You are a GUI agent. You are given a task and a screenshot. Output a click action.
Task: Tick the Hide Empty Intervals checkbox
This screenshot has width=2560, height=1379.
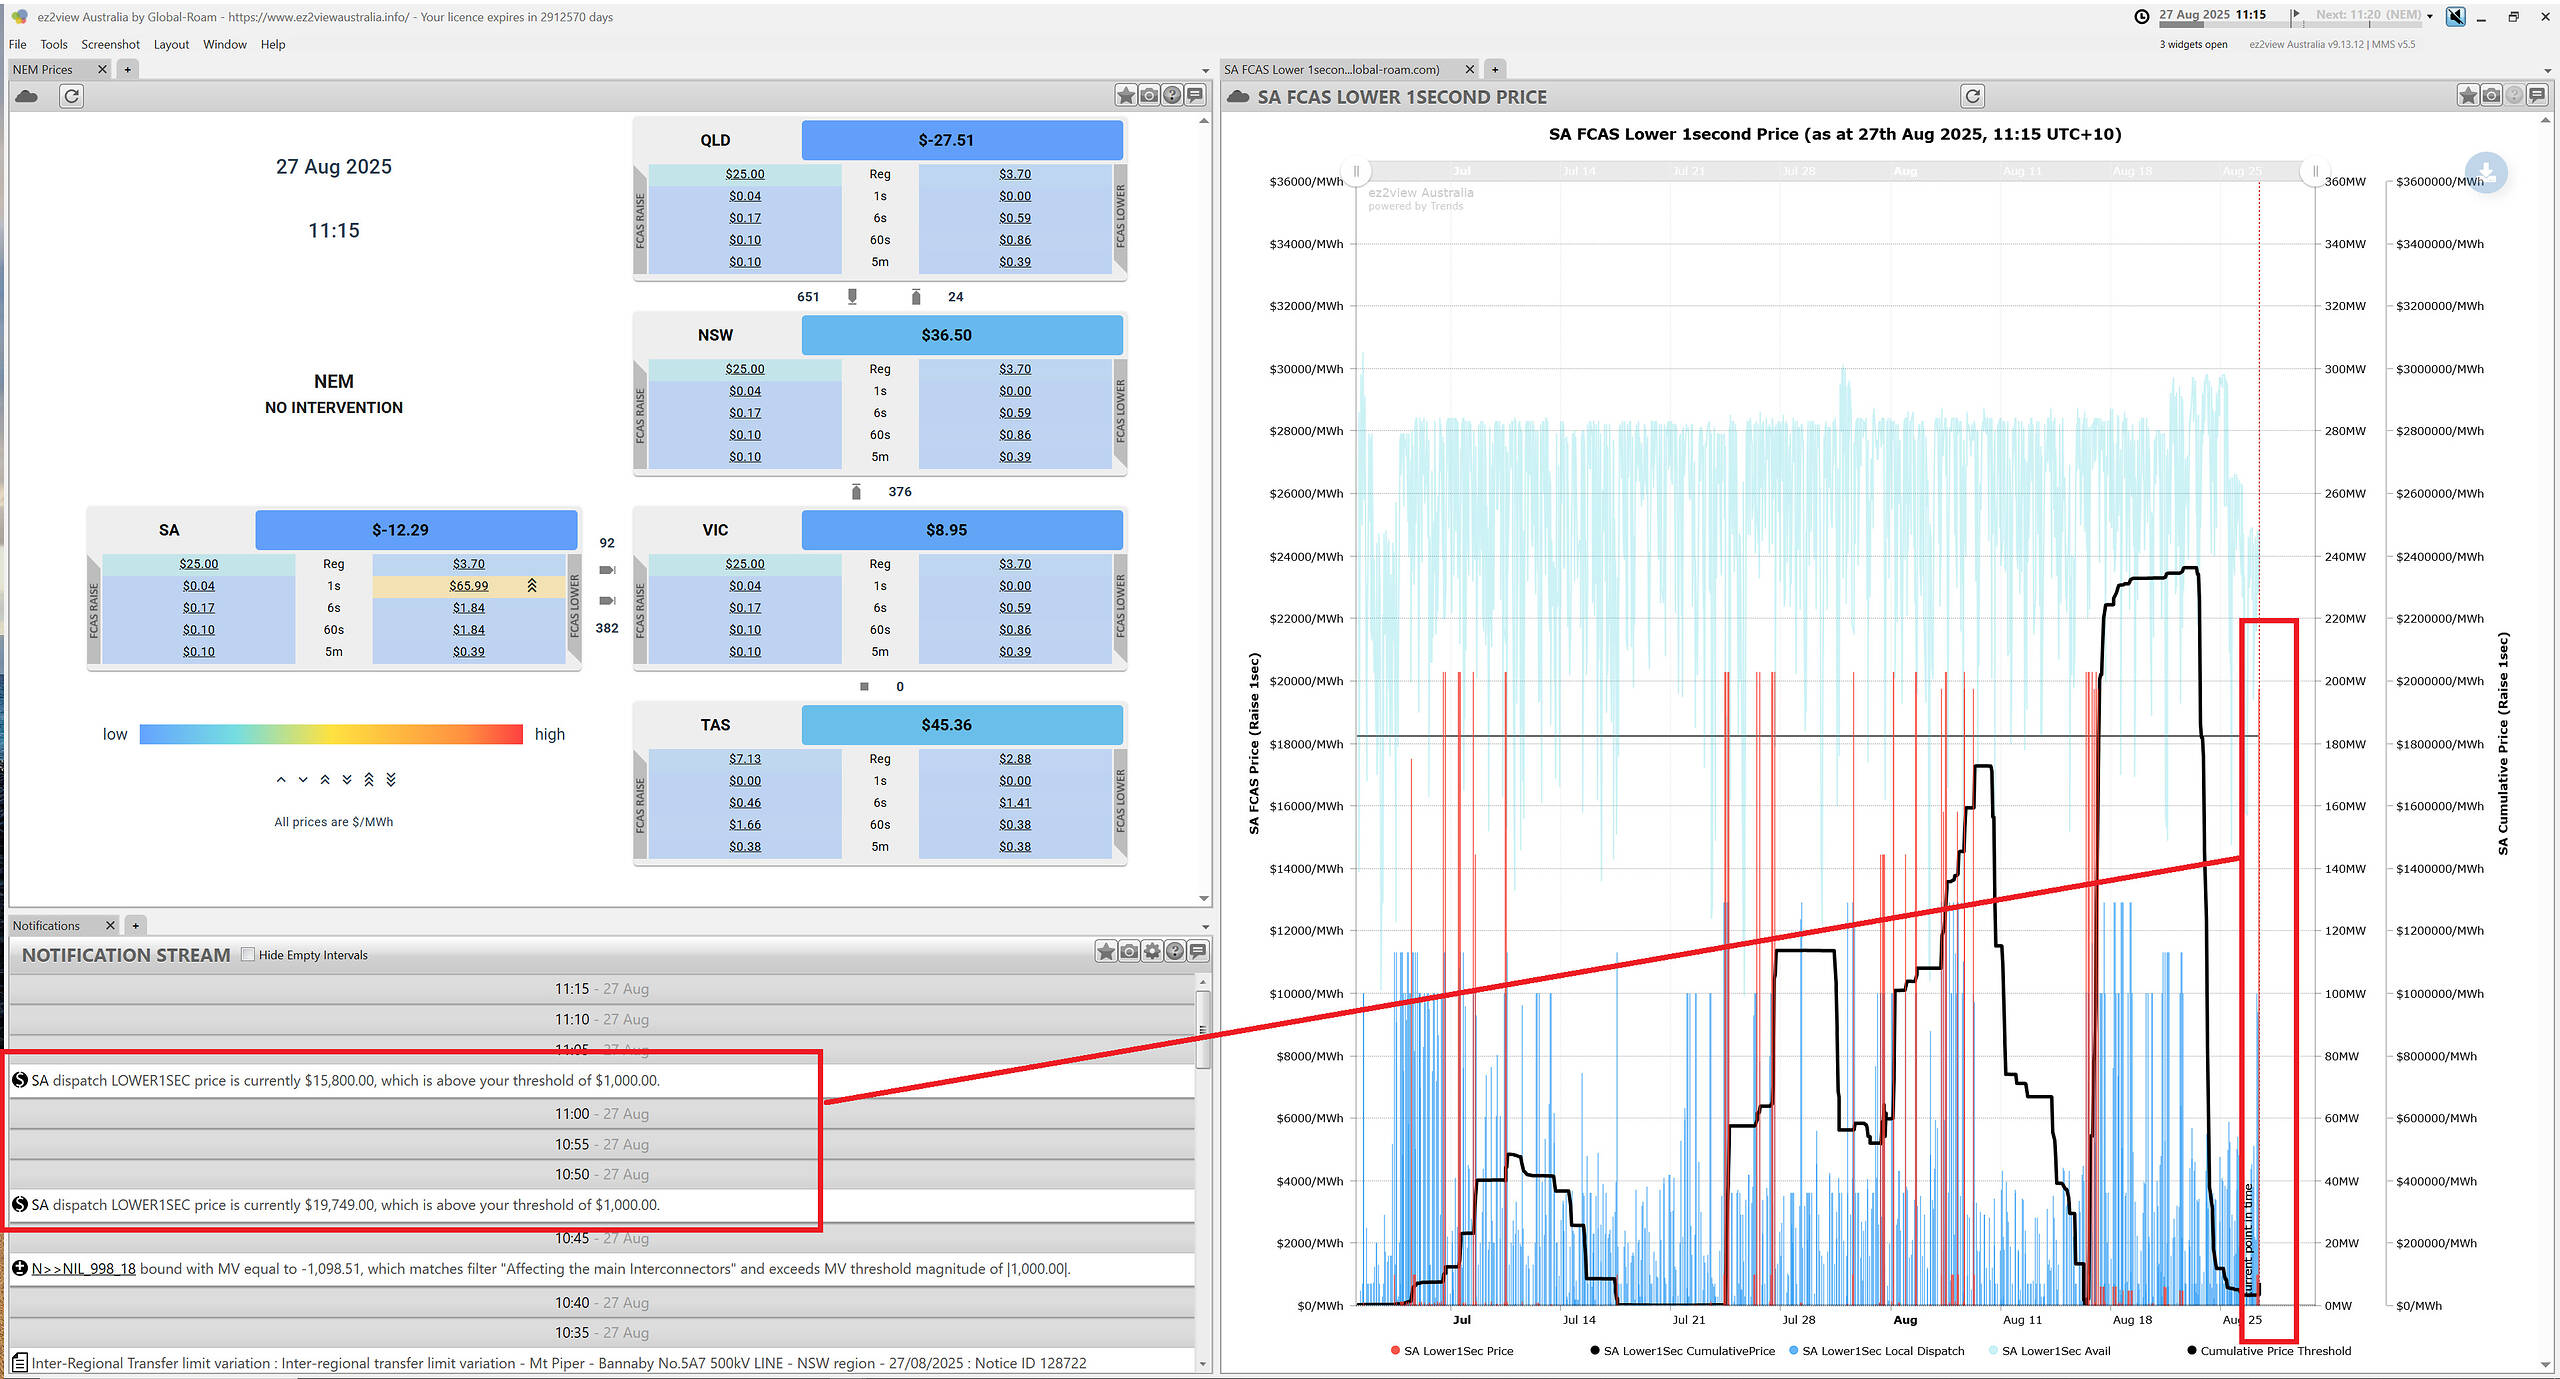click(x=248, y=954)
